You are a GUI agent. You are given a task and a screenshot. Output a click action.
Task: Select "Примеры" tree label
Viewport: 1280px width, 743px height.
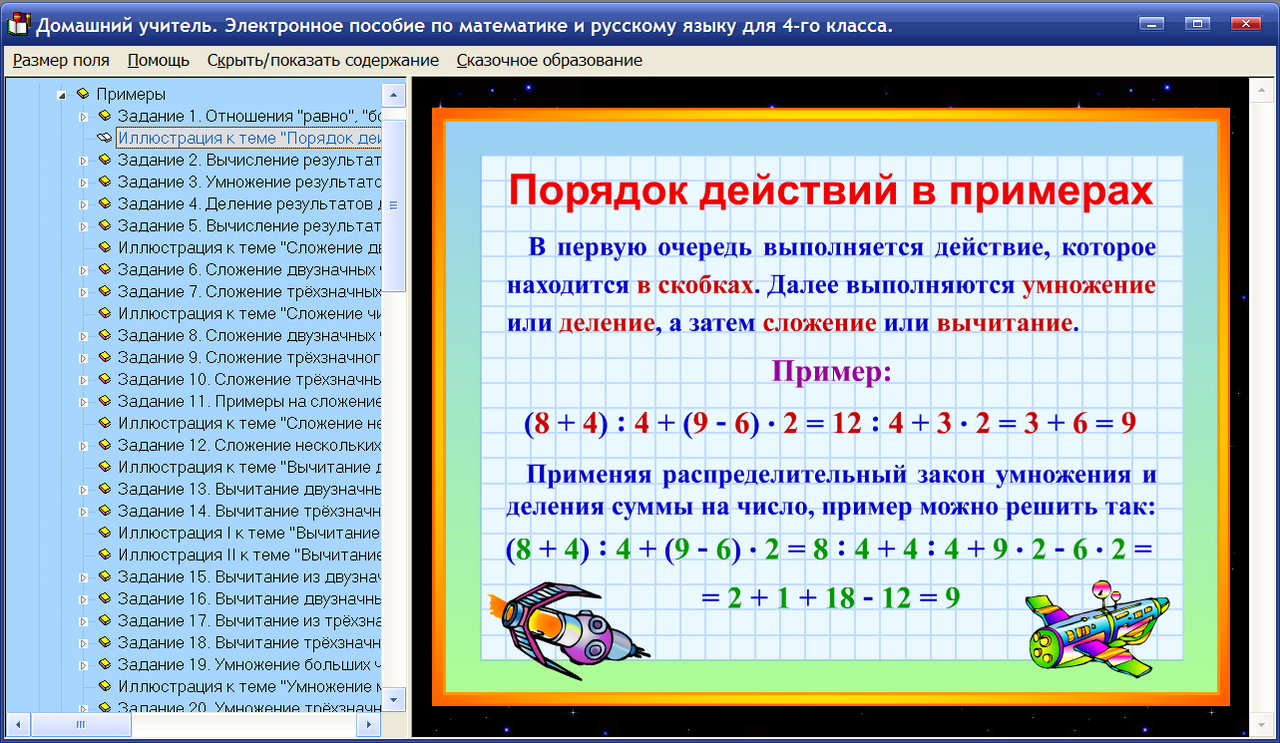pos(131,94)
